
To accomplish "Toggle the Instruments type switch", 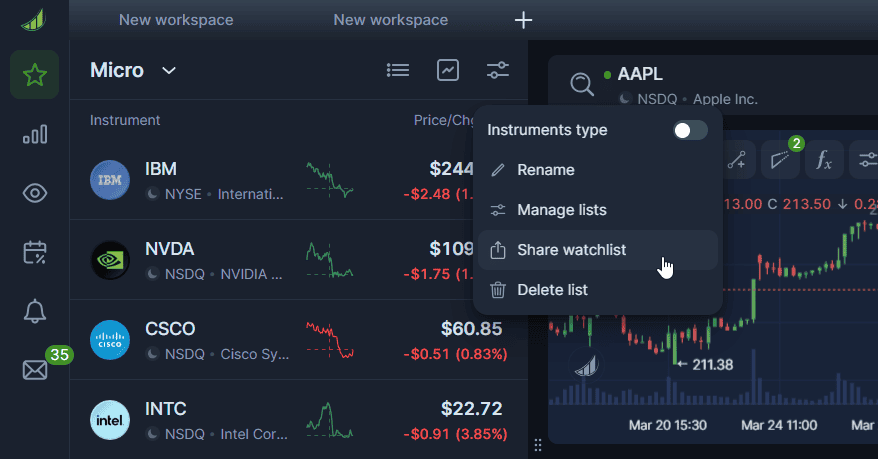I will (x=690, y=130).
